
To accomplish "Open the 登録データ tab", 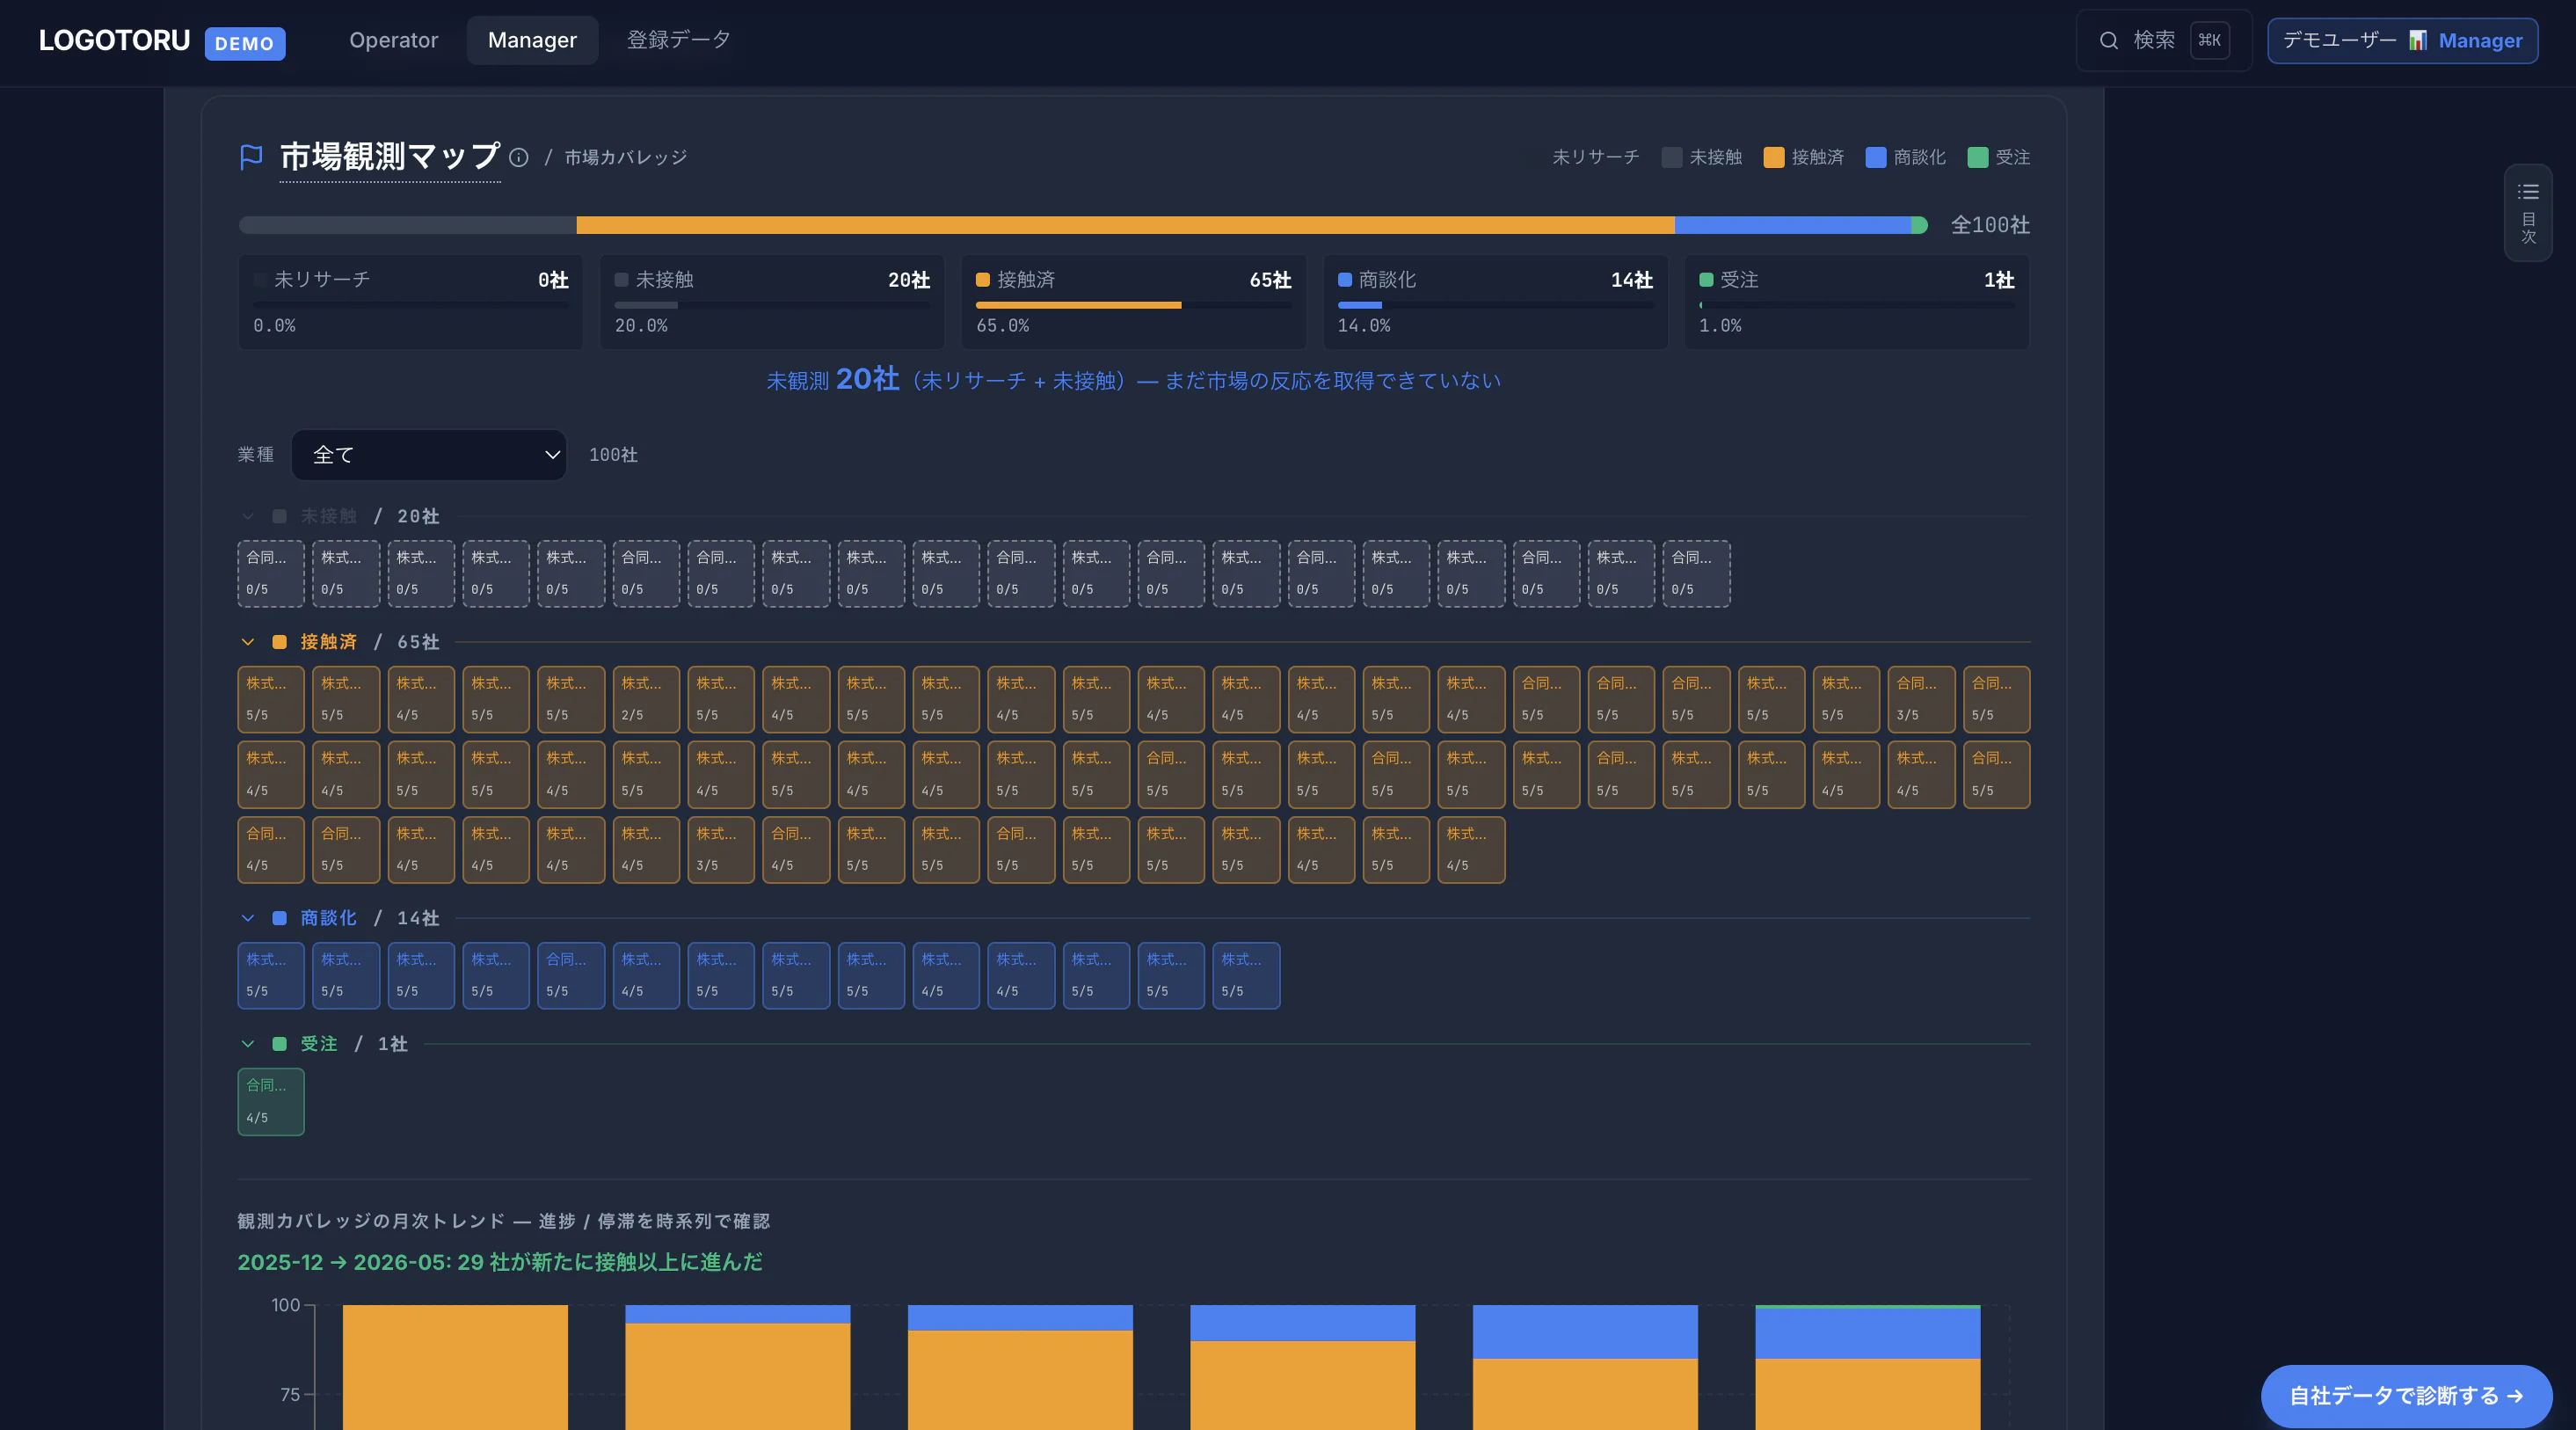I will click(x=678, y=40).
